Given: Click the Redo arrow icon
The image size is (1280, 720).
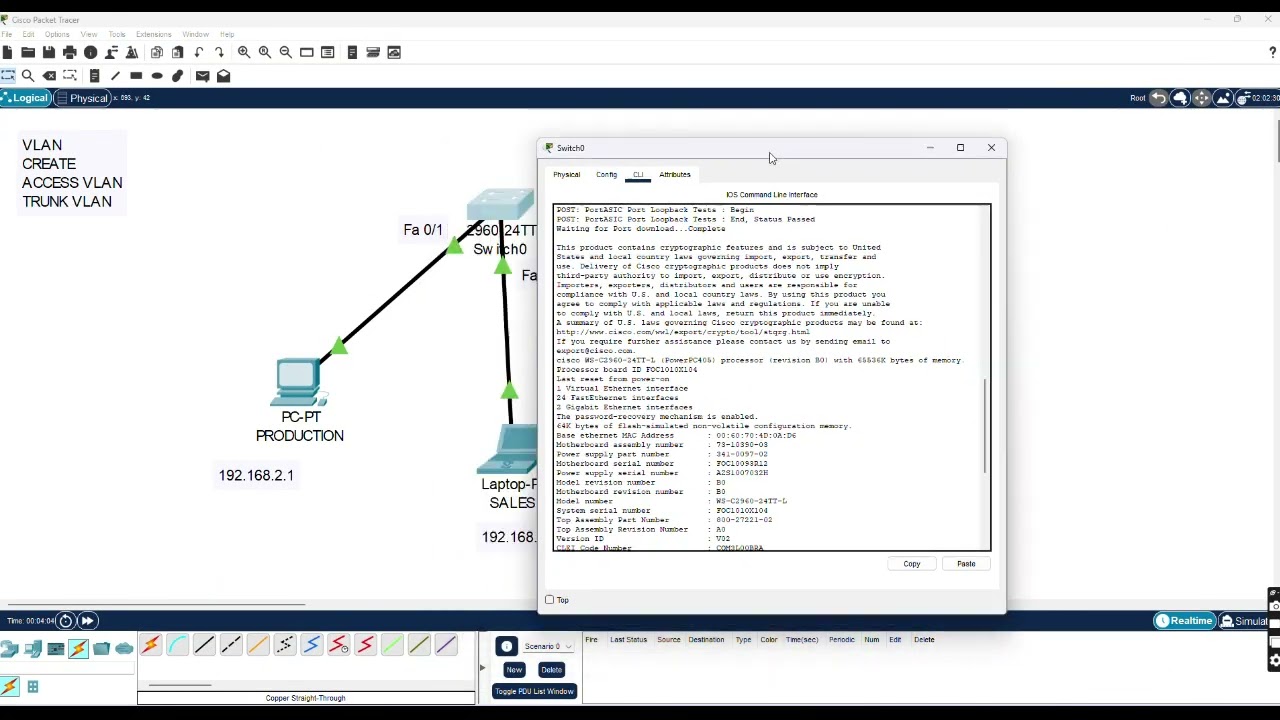Looking at the screenshot, I should point(220,52).
